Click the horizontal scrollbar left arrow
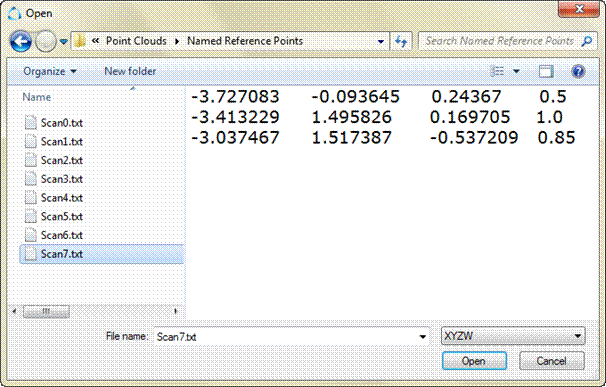606x387 pixels. tap(15, 311)
